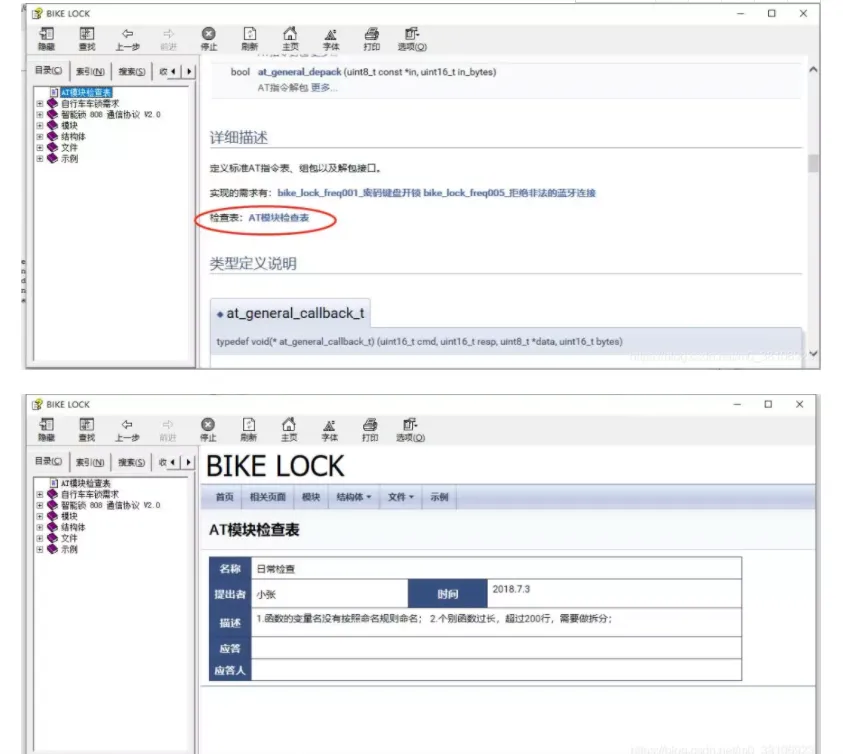This screenshot has height=754, width=843.
Task: Click 小张 cell in checklist table
Action: [x=330, y=594]
